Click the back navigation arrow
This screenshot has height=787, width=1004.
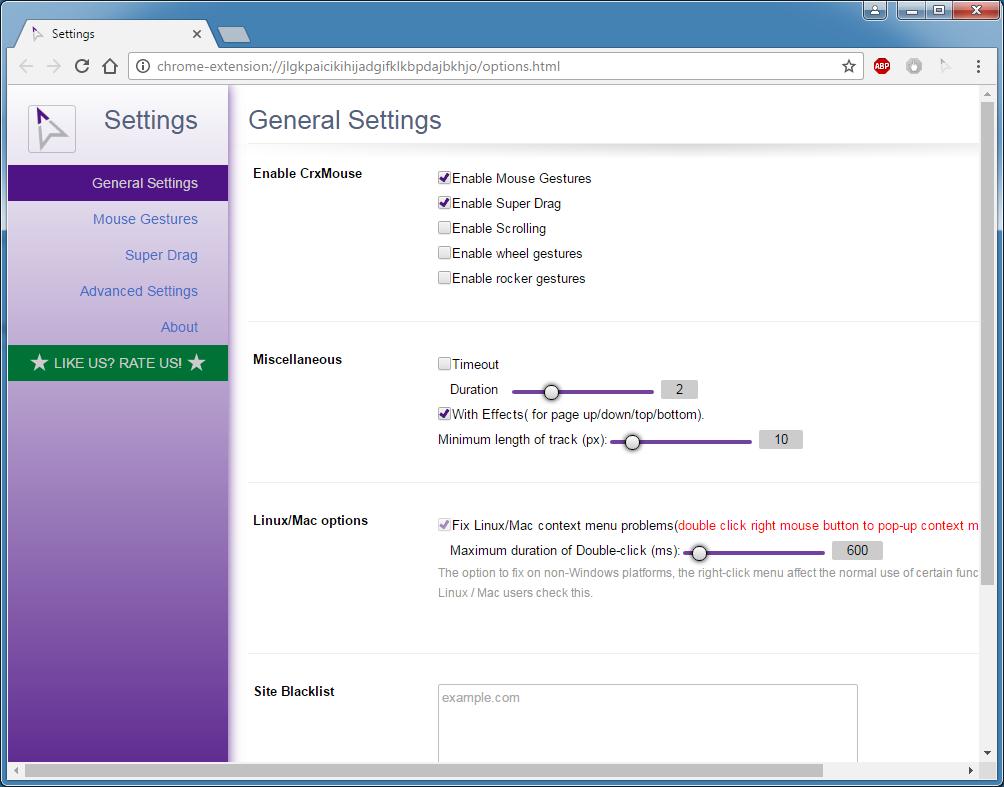26,66
